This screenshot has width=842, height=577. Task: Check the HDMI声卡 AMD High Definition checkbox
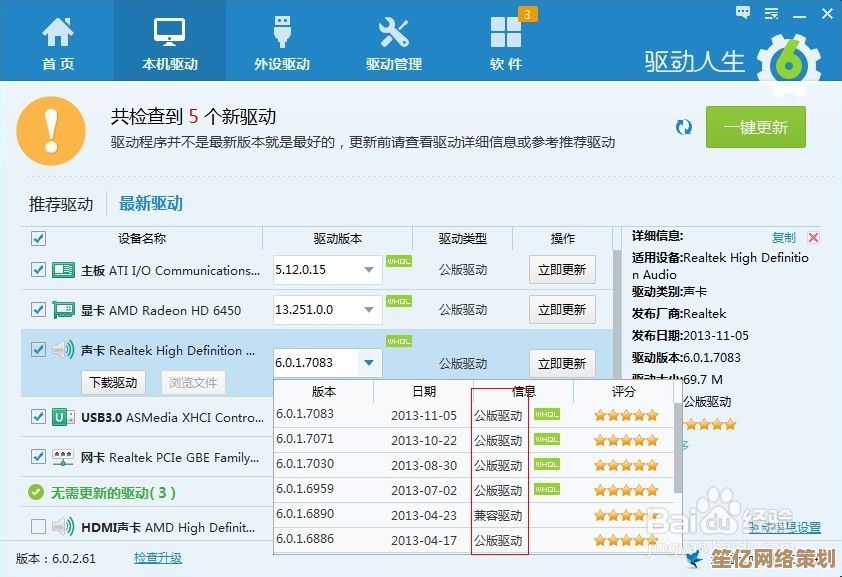click(38, 527)
